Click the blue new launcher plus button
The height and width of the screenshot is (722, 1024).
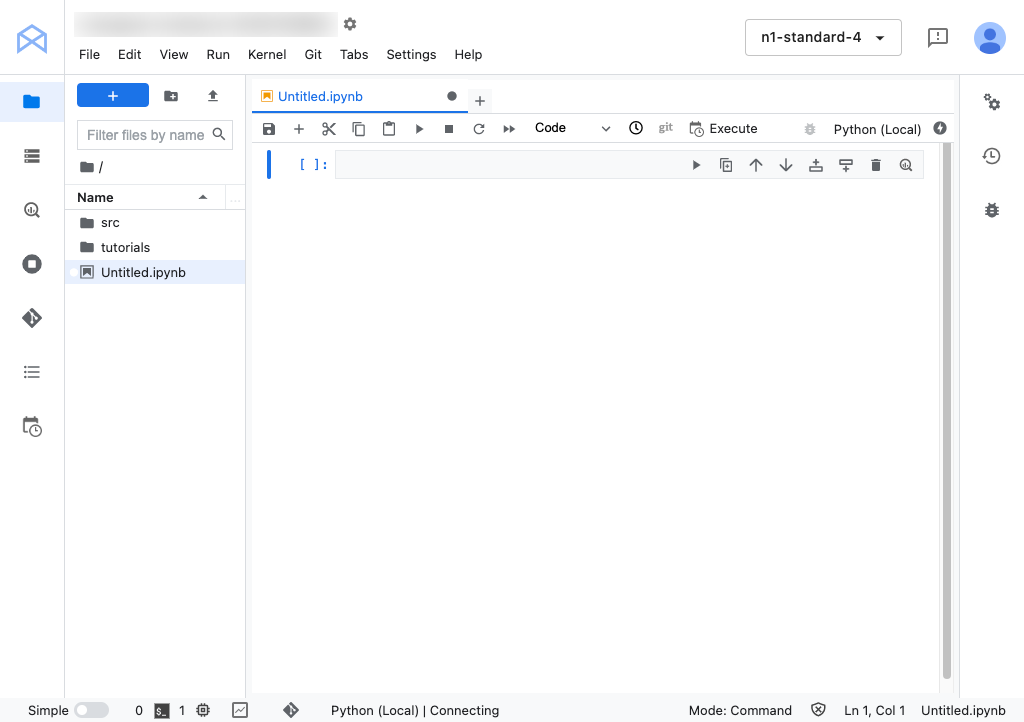pyautogui.click(x=113, y=96)
